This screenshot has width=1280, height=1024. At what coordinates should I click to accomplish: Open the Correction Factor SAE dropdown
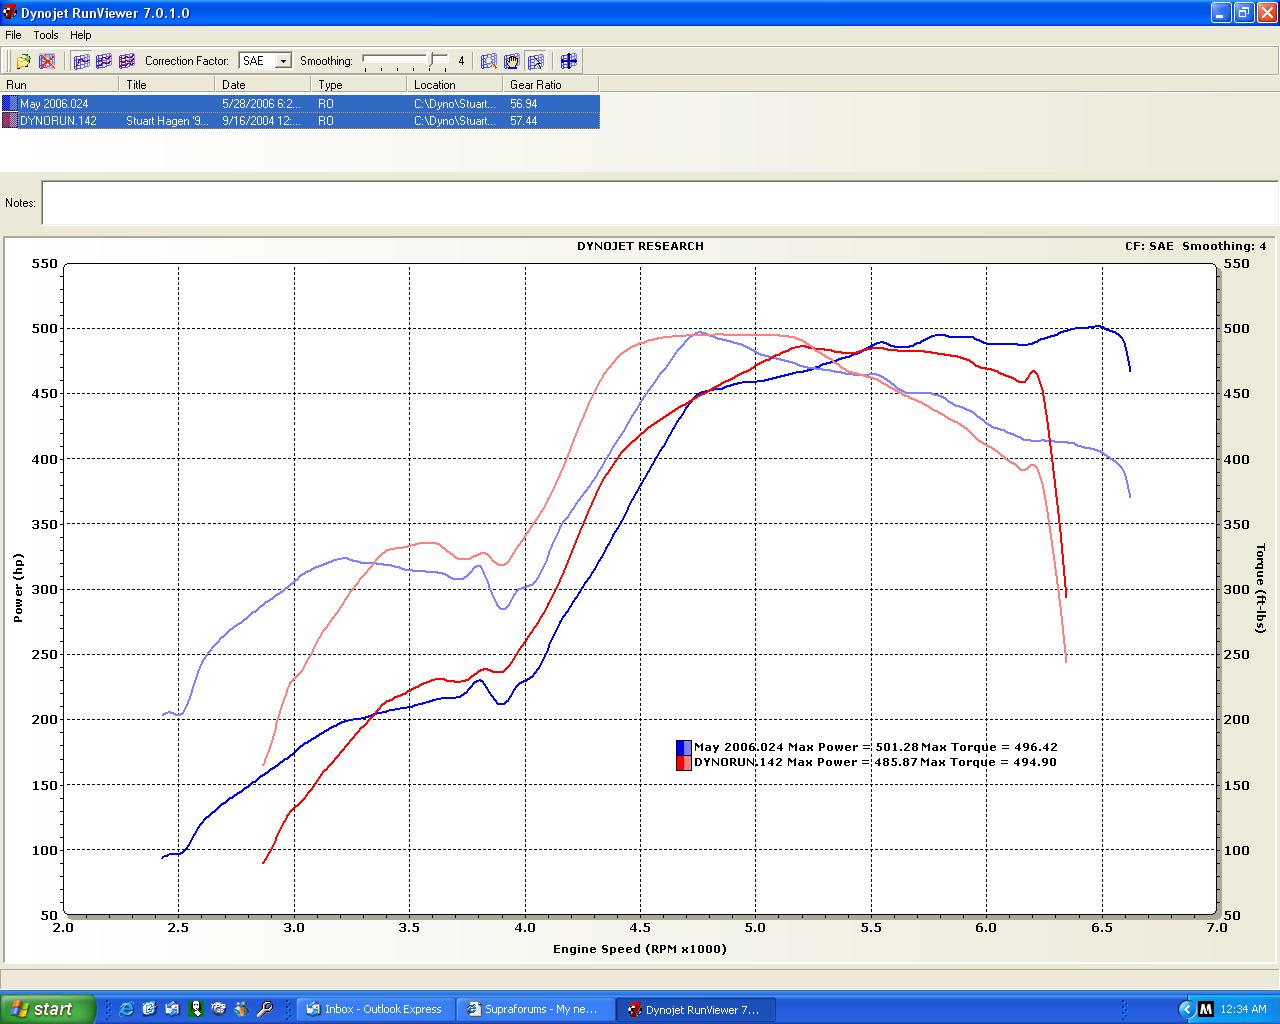(x=283, y=61)
